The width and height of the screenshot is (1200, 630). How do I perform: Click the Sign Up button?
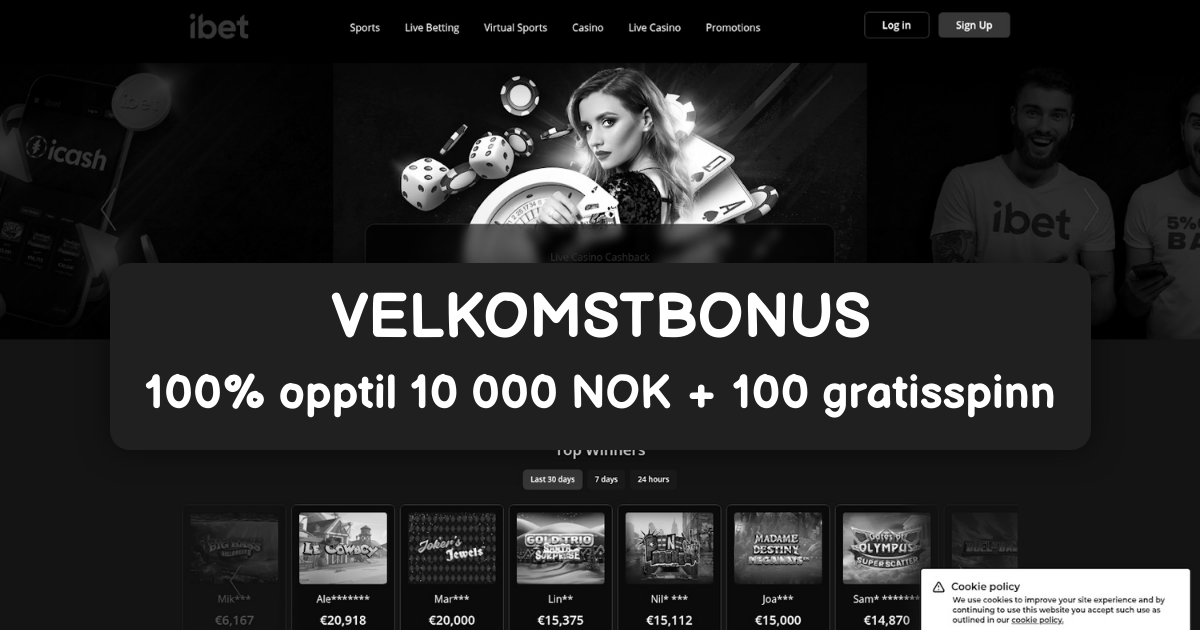974,25
